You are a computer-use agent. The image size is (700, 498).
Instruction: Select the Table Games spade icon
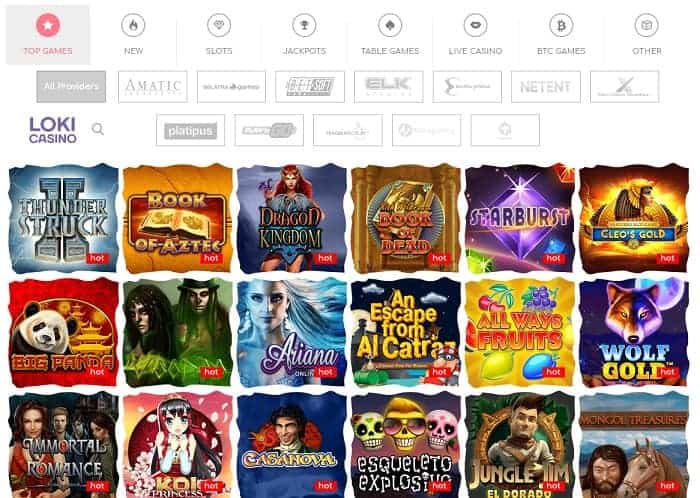(x=390, y=25)
